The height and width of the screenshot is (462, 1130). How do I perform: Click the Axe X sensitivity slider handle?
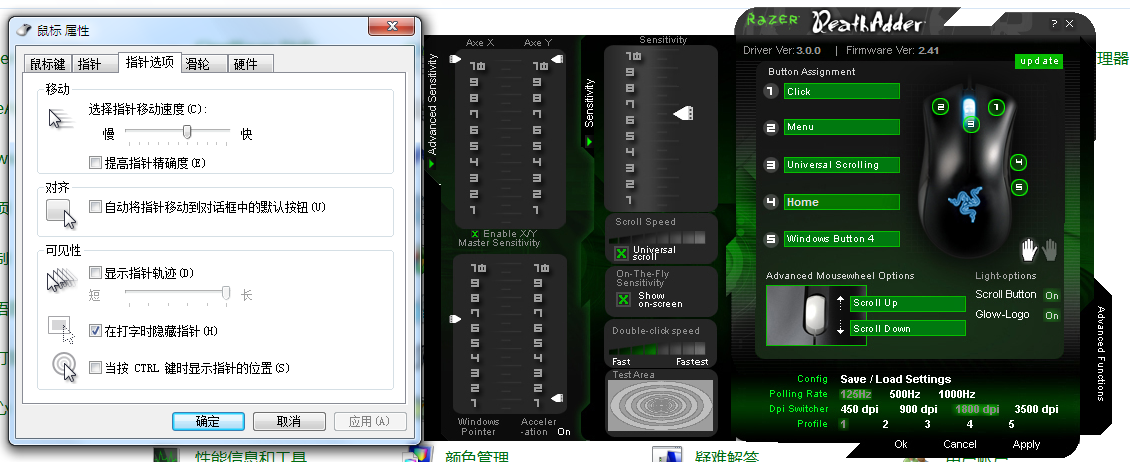pyautogui.click(x=455, y=59)
